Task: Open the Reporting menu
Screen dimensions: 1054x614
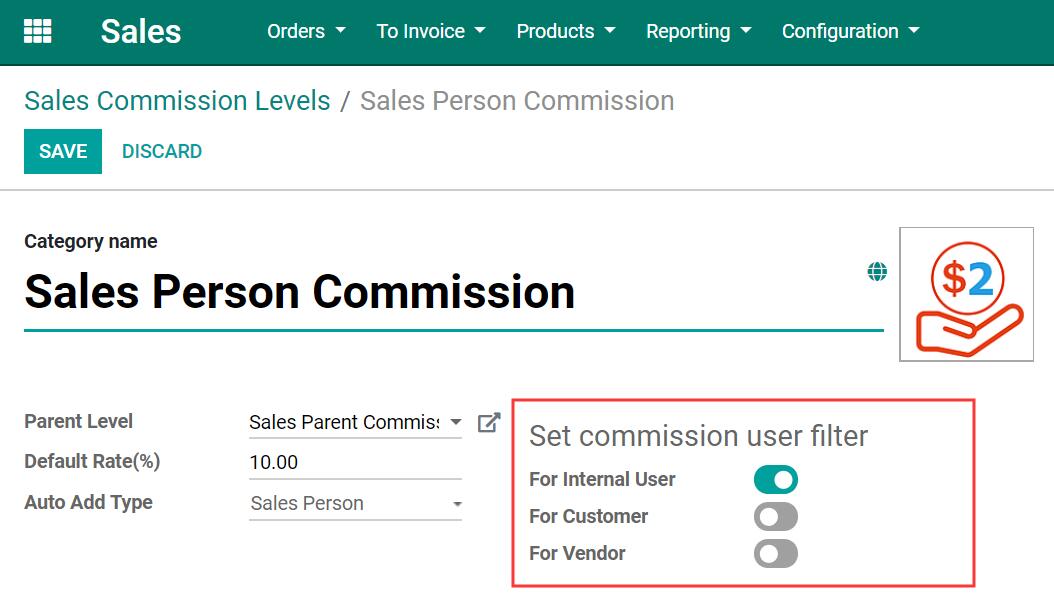Action: [698, 31]
